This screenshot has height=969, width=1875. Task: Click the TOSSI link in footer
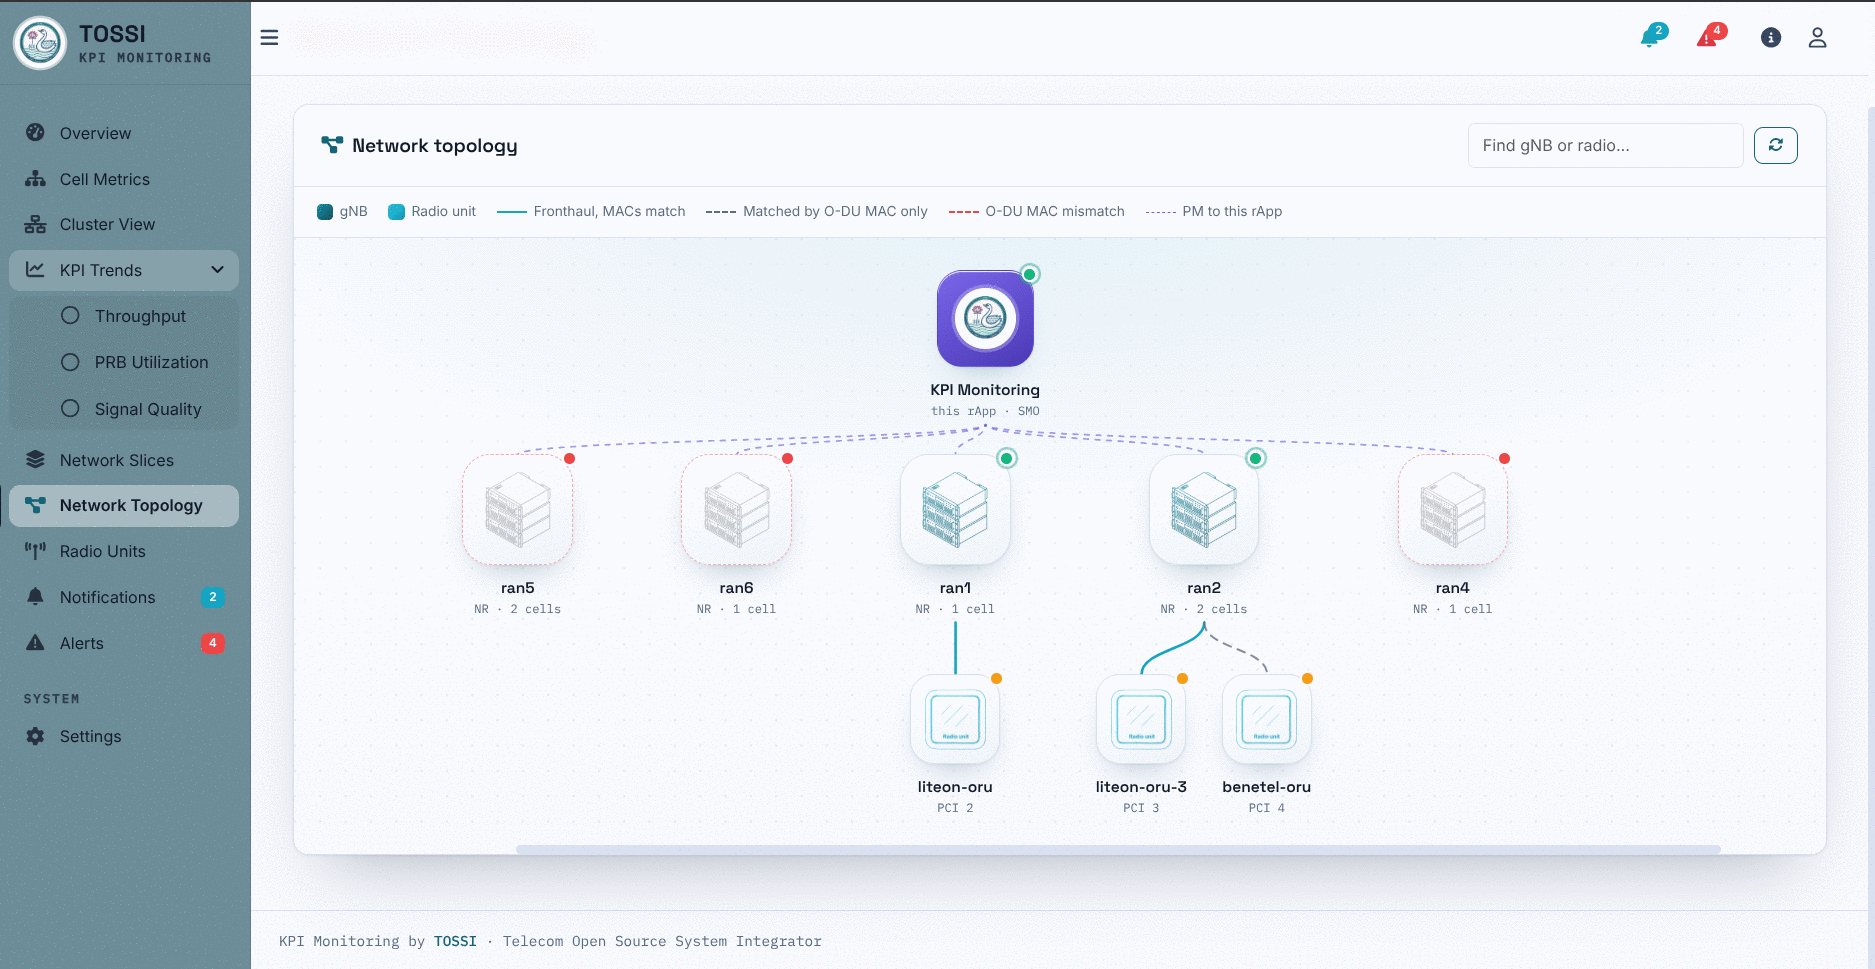tap(455, 941)
